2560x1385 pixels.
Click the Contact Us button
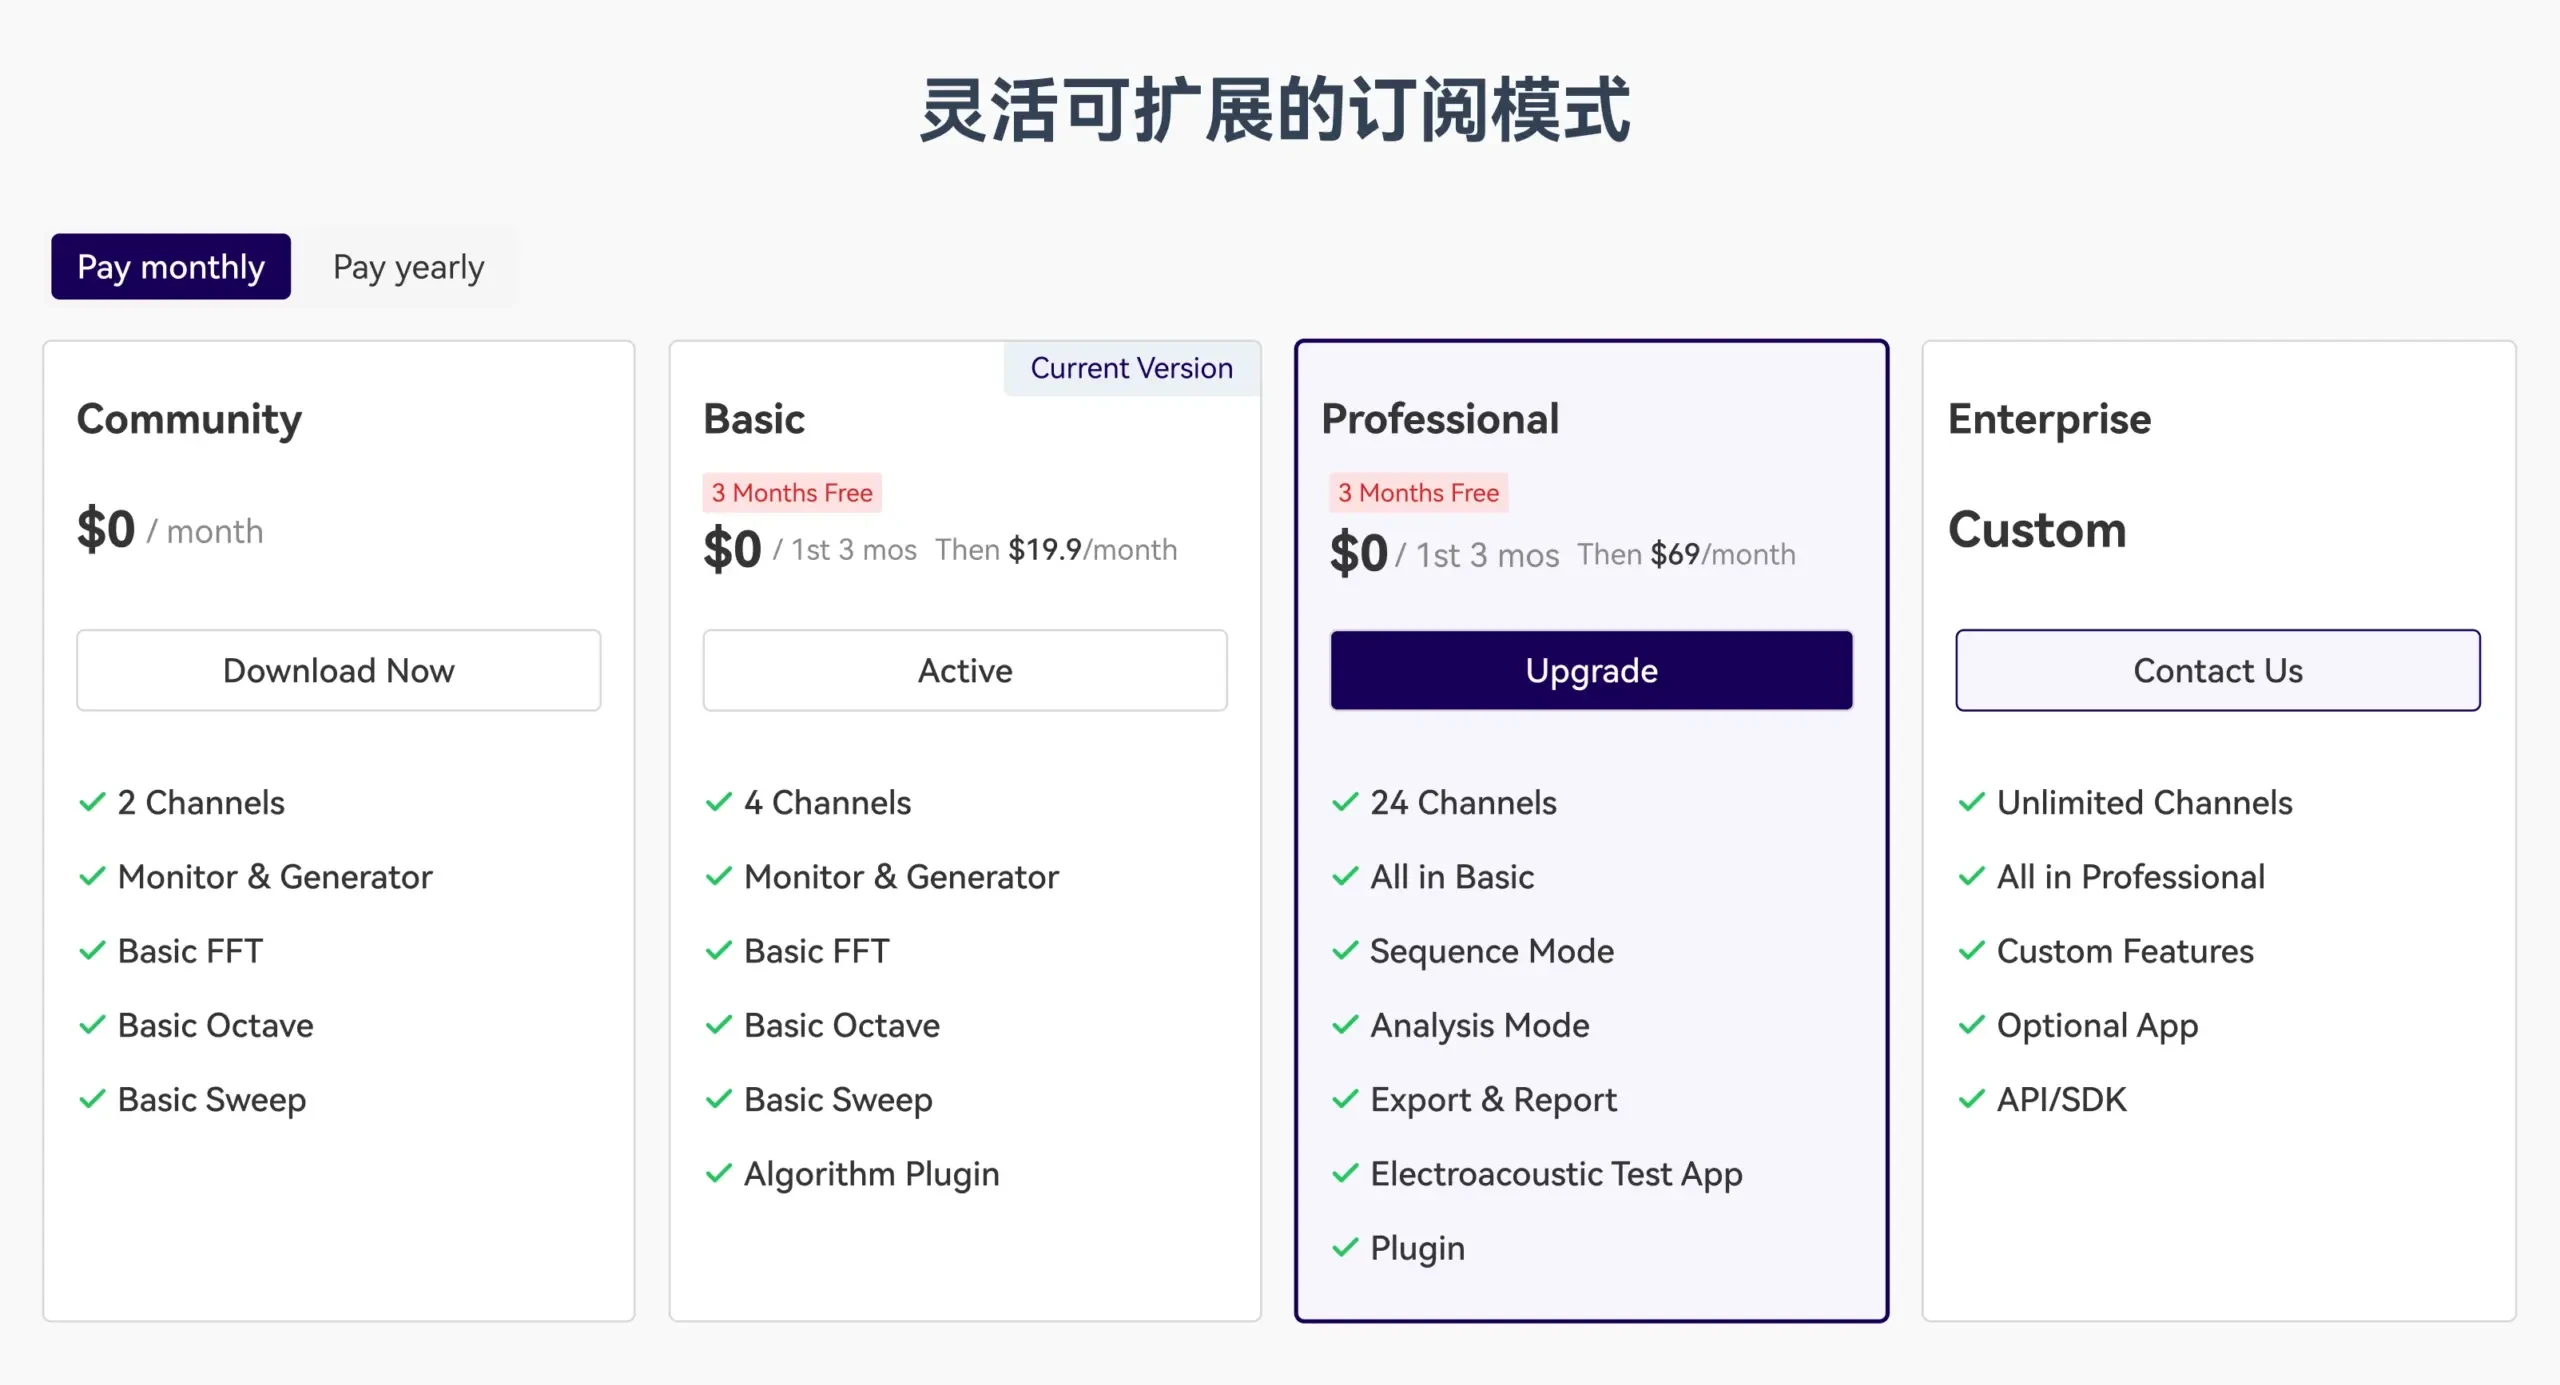(2217, 670)
